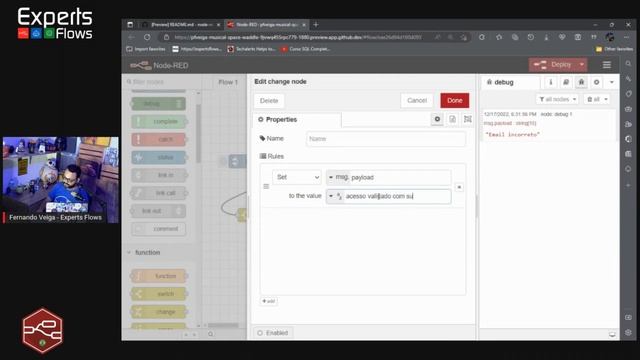Open the string value type selector

[335, 196]
